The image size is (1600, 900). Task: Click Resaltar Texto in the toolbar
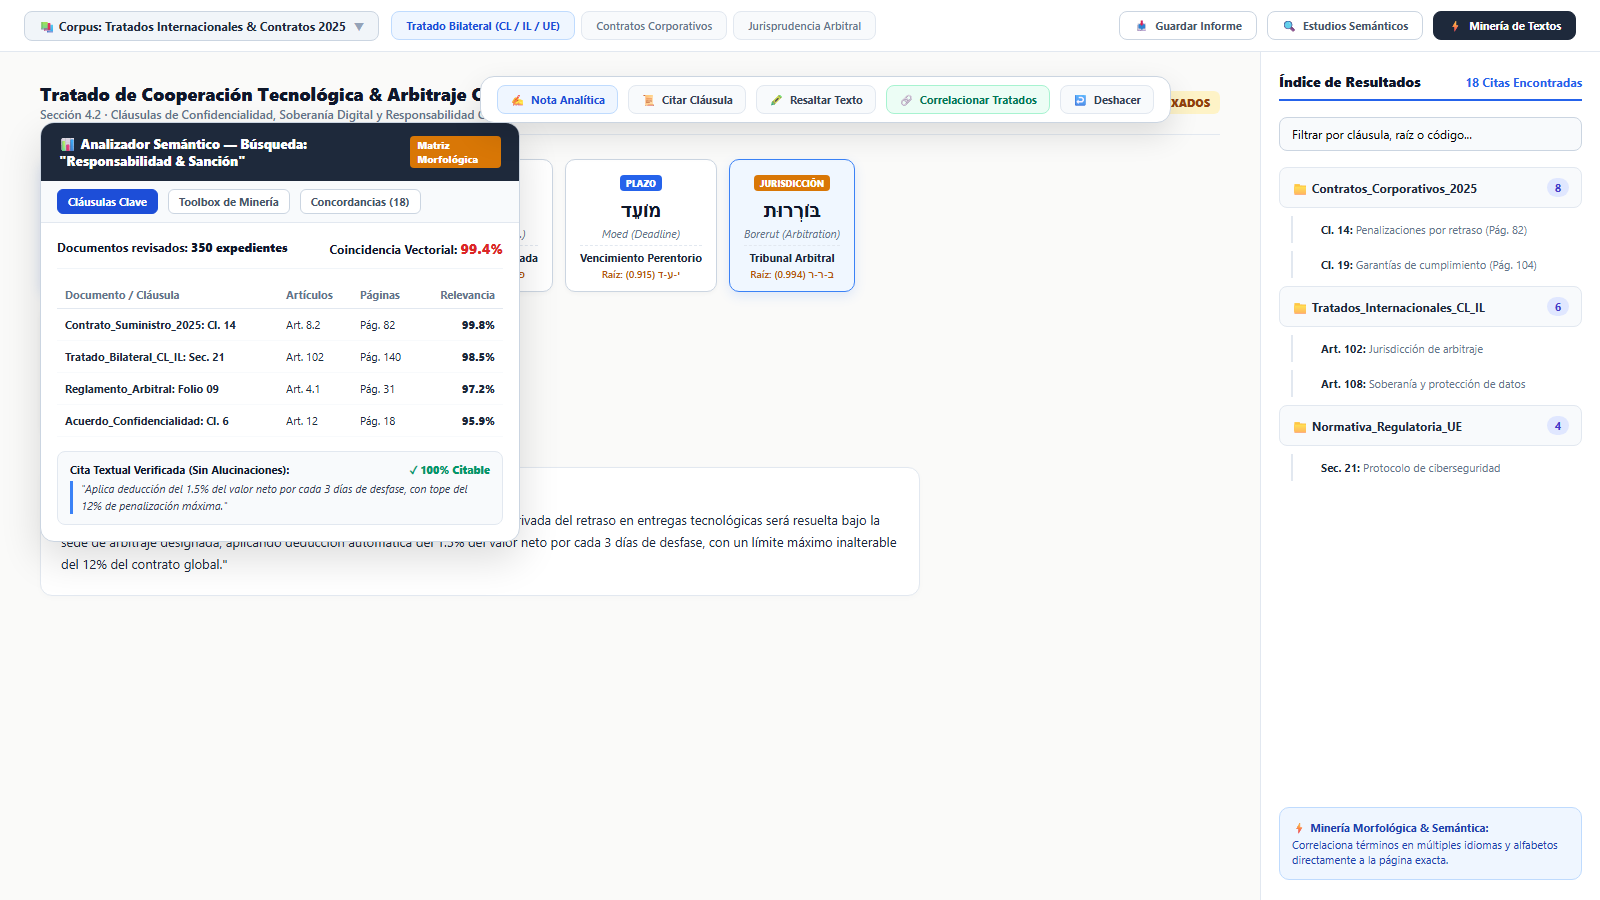pos(816,100)
